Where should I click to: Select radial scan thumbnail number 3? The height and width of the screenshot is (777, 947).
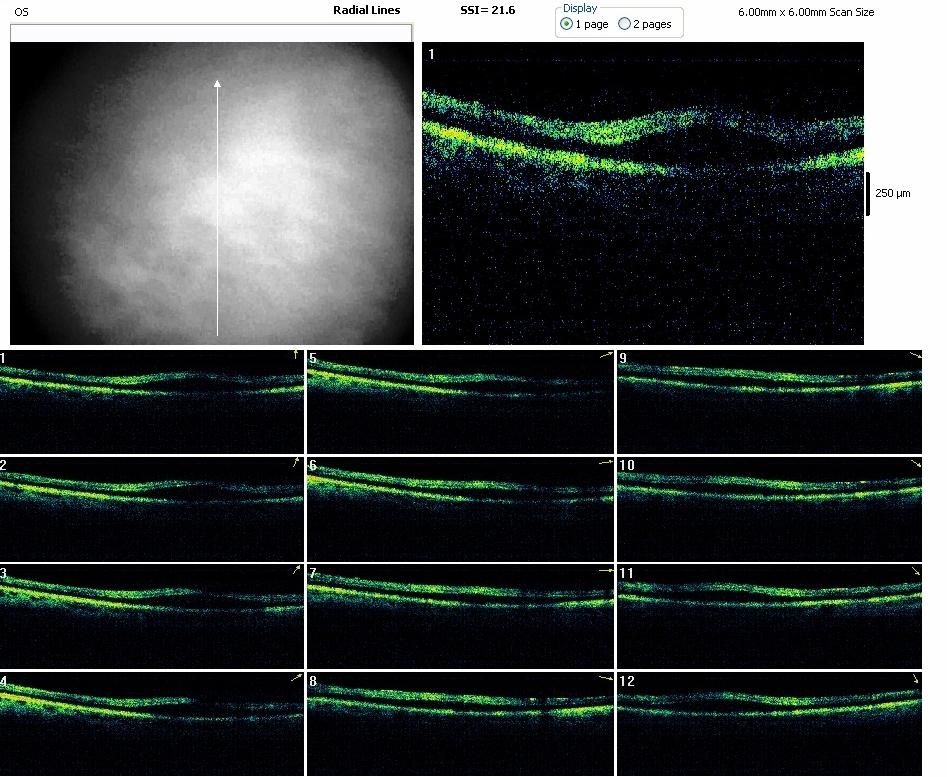(151, 615)
